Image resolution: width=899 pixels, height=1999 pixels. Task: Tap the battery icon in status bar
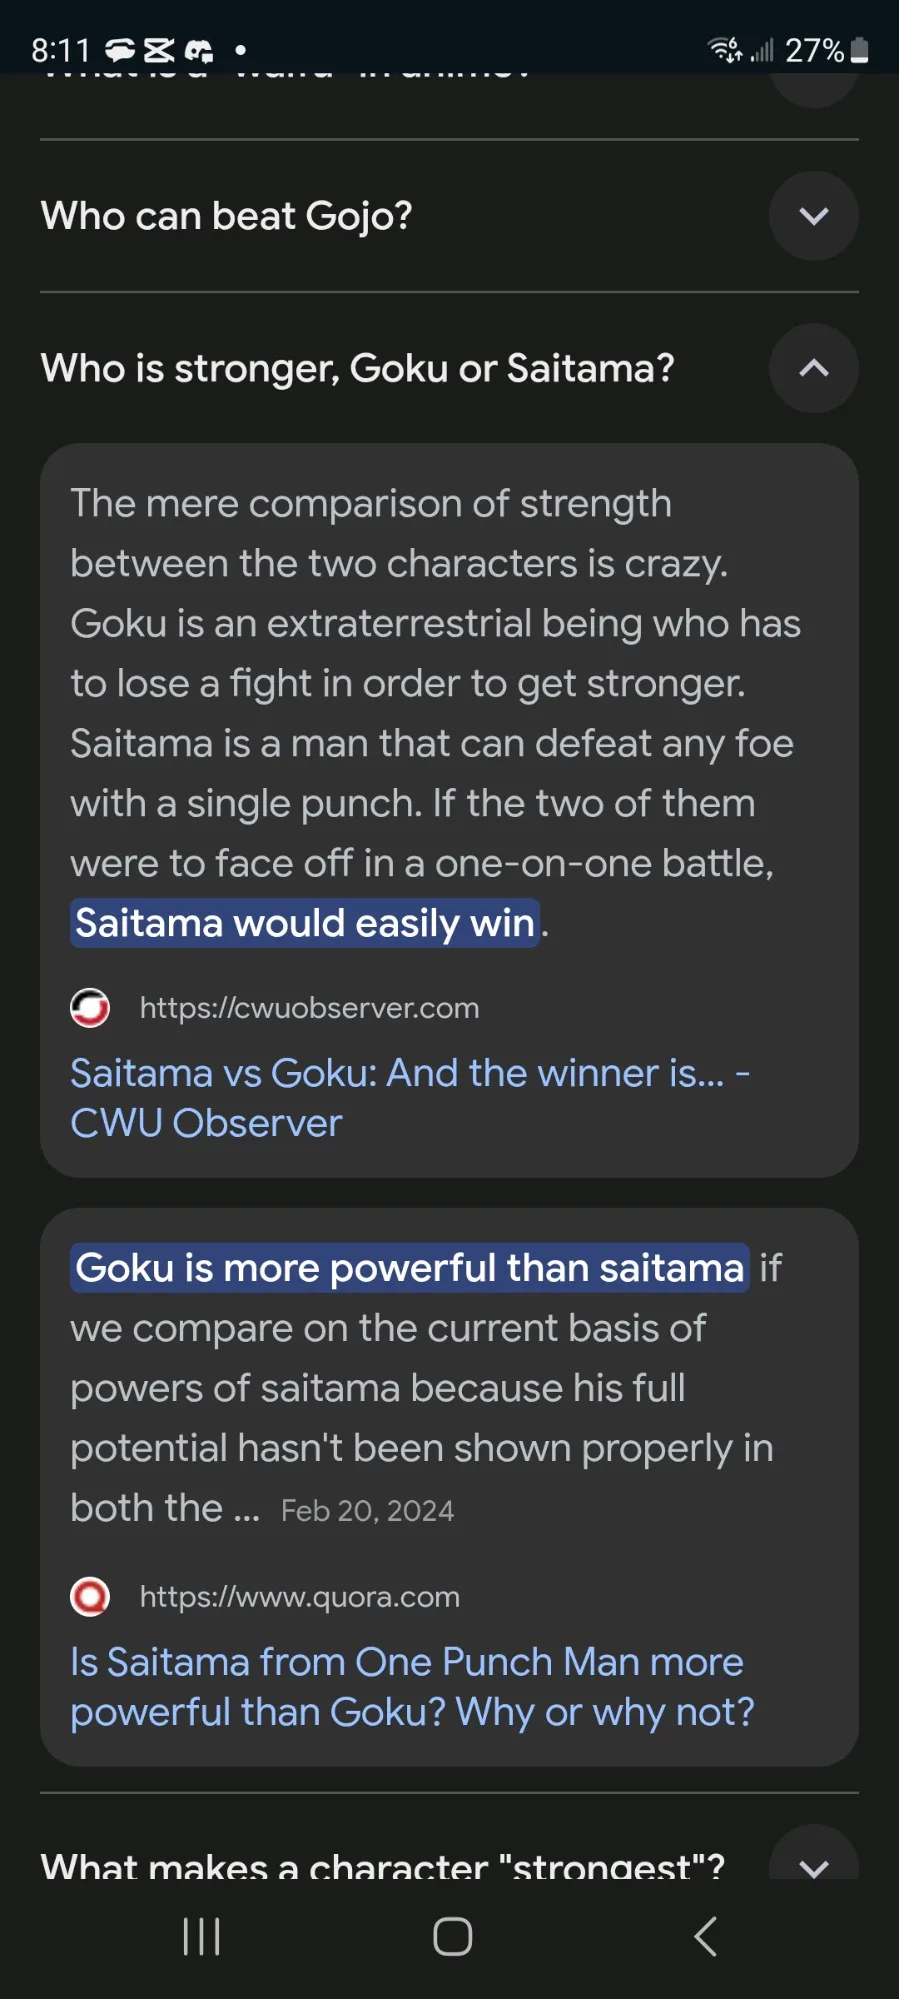click(x=860, y=50)
